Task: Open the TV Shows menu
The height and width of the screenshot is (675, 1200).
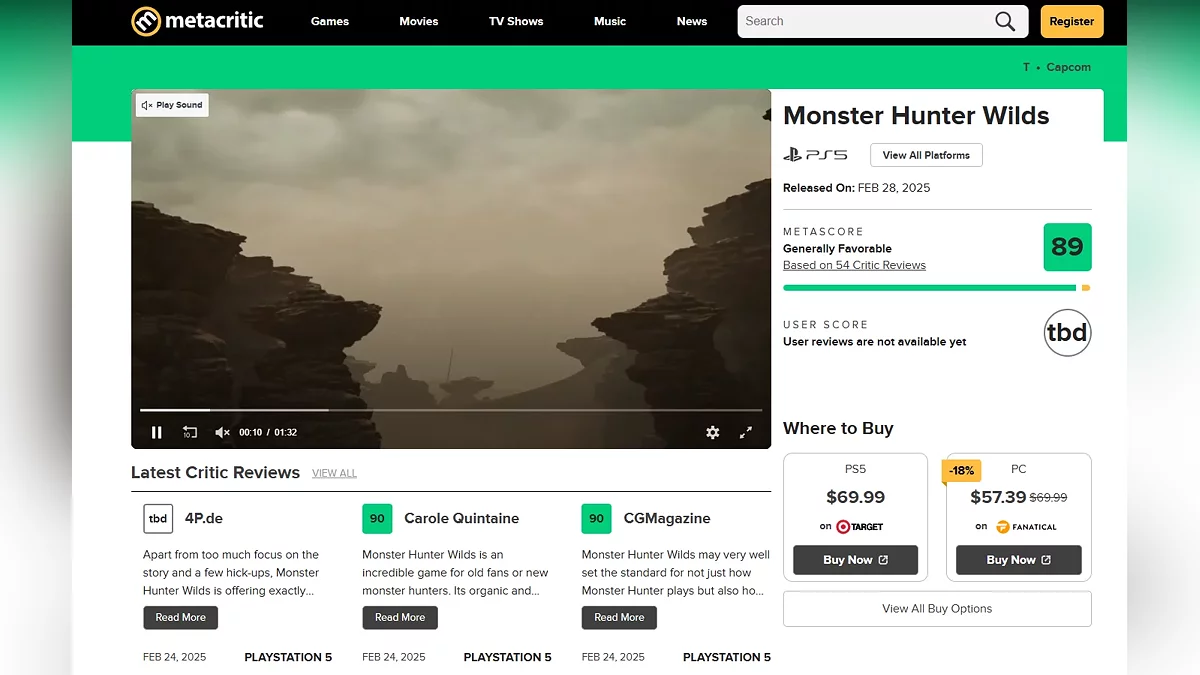Action: pyautogui.click(x=516, y=22)
